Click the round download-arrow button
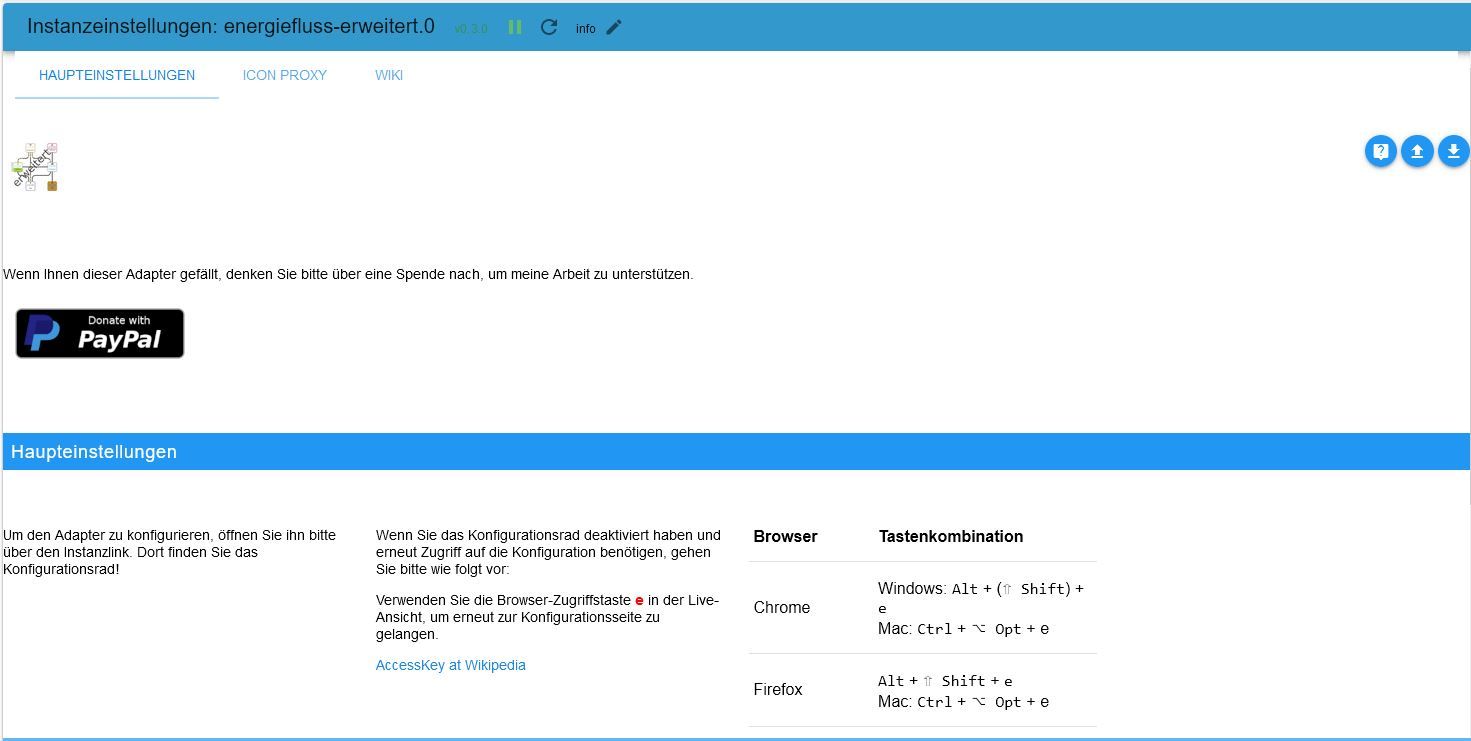 tap(1454, 151)
